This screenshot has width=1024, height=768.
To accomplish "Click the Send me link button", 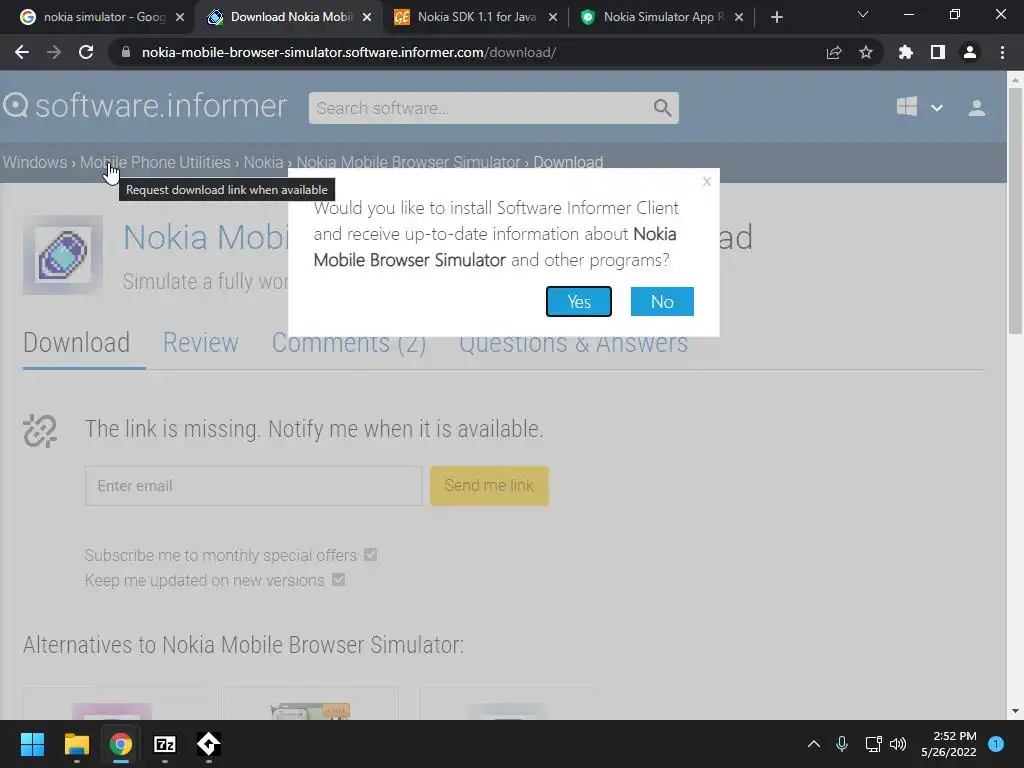I will (x=489, y=486).
